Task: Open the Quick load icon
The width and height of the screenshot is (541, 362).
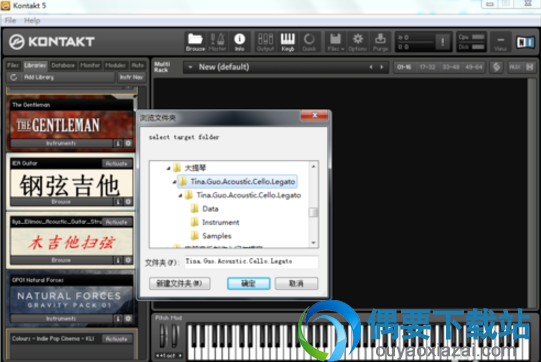Action: coord(309,42)
